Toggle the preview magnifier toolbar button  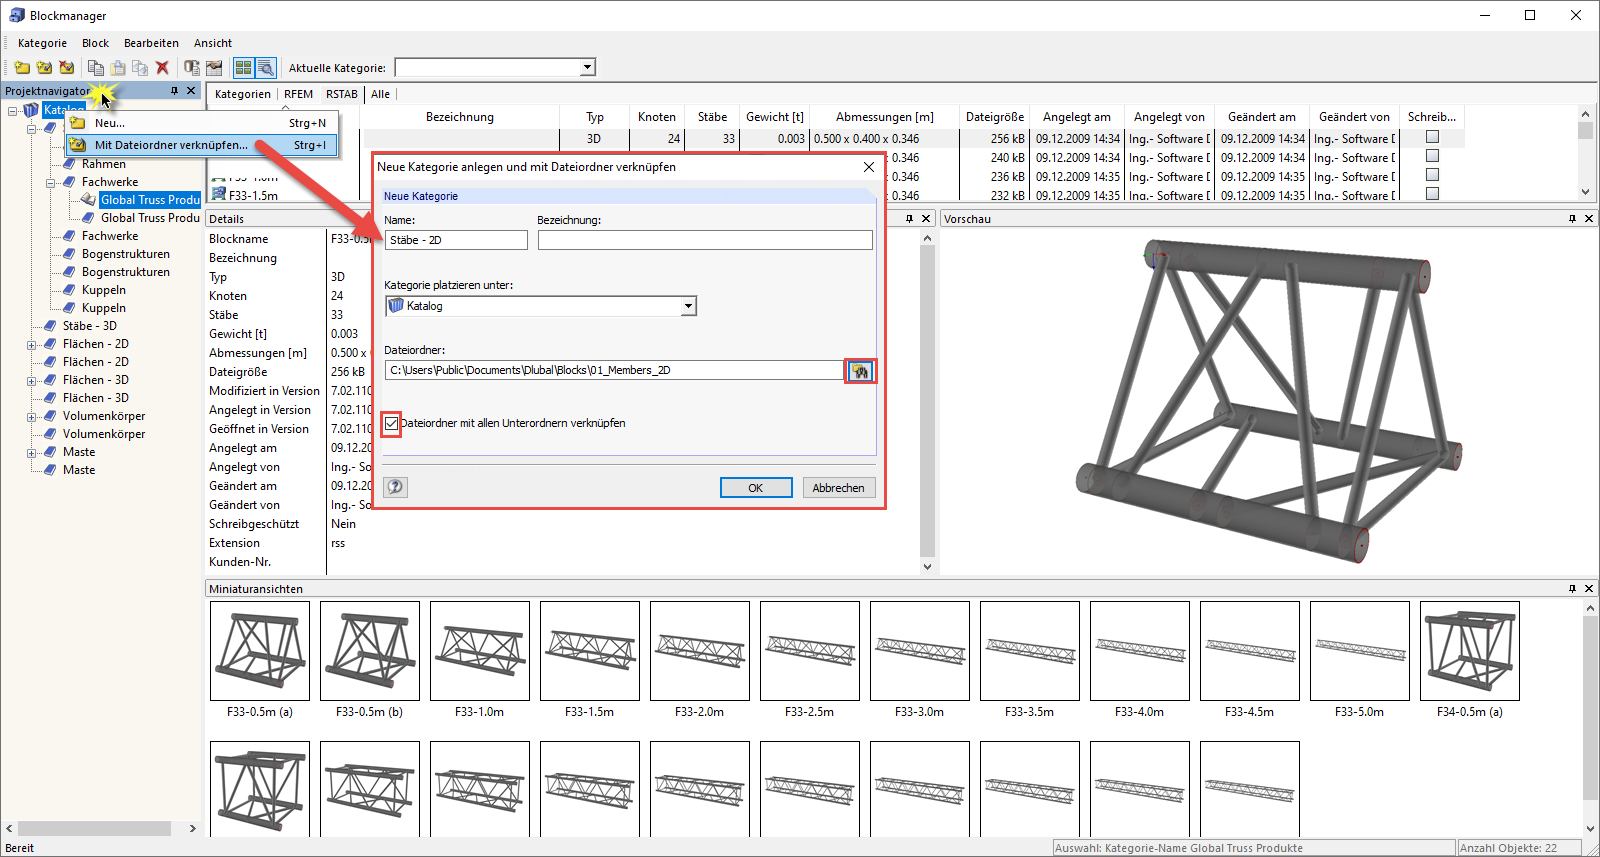coord(265,68)
